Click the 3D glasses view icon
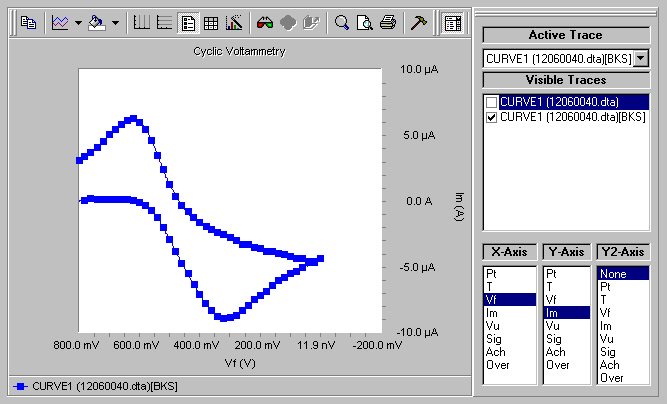Image resolution: width=667 pixels, height=404 pixels. click(265, 23)
